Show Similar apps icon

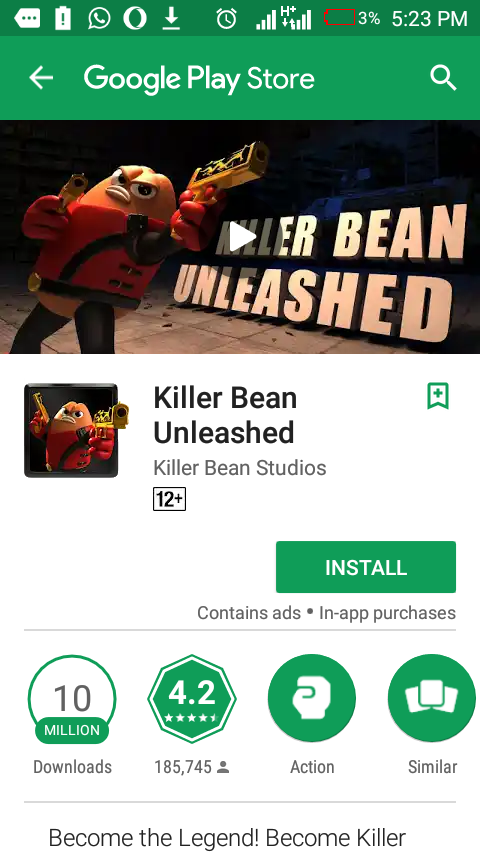tap(432, 699)
